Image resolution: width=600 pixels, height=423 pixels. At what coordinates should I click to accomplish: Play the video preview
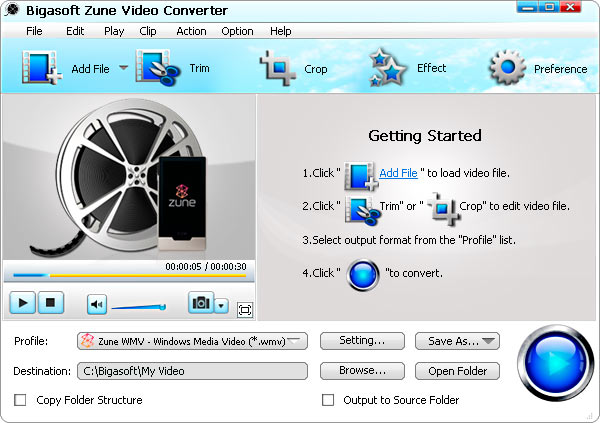coord(23,303)
